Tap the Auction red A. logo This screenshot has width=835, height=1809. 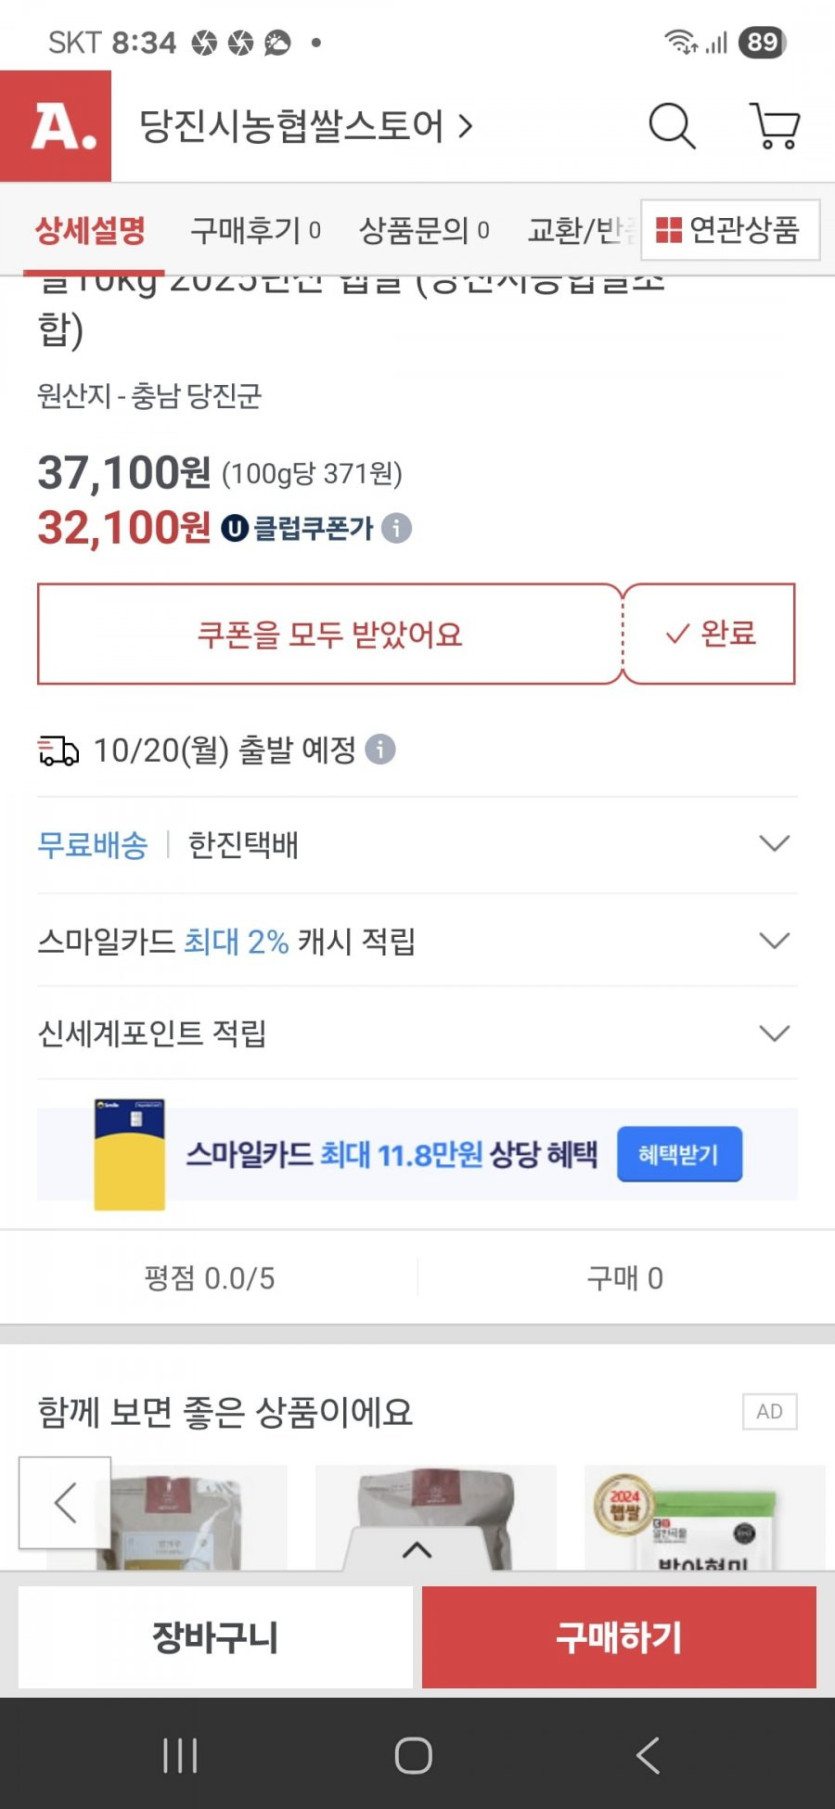56,126
